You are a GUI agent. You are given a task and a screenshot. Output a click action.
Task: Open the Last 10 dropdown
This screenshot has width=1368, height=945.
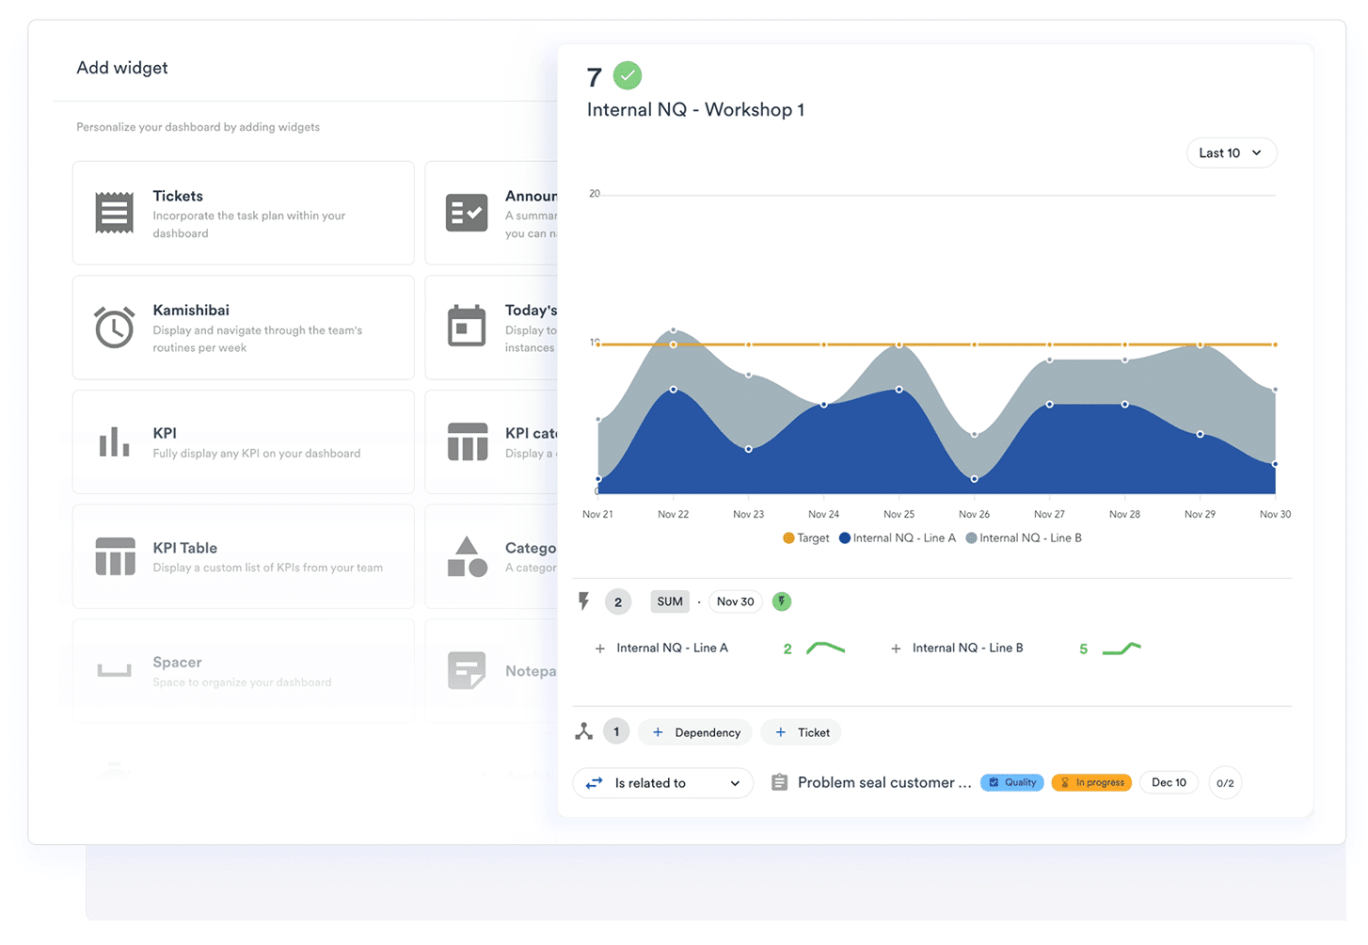pyautogui.click(x=1231, y=152)
